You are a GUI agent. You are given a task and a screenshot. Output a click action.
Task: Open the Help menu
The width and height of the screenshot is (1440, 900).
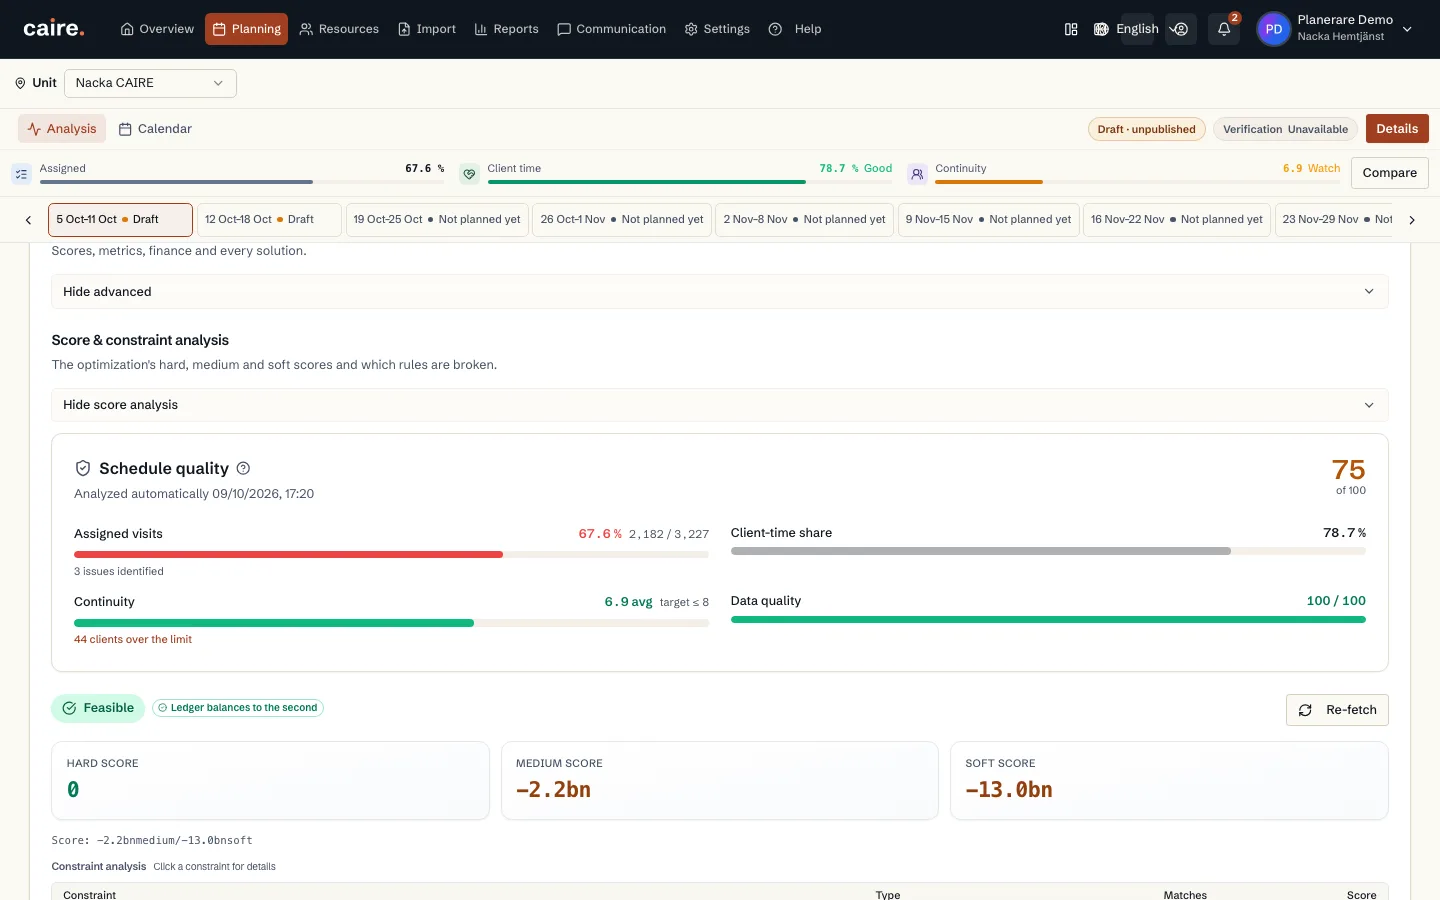[x=796, y=29]
